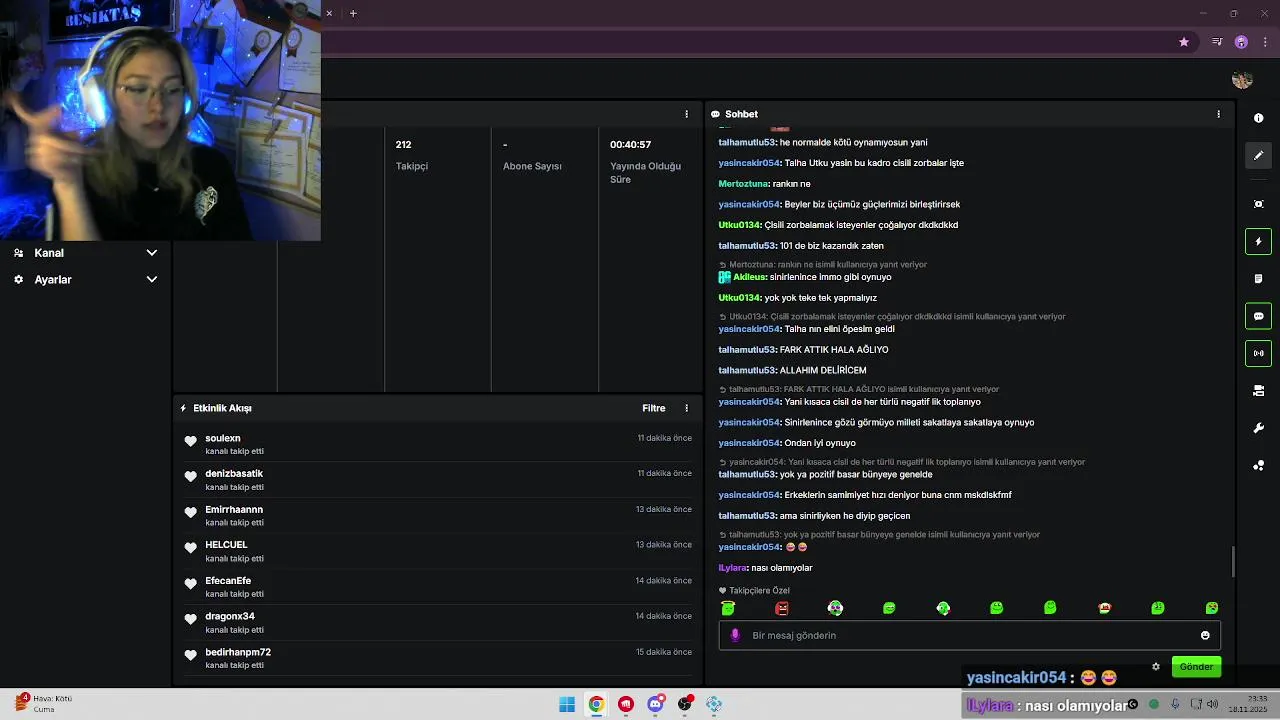This screenshot has height=720, width=1280.
Task: Click the Takipçilere Özel label
Action: [x=759, y=591]
